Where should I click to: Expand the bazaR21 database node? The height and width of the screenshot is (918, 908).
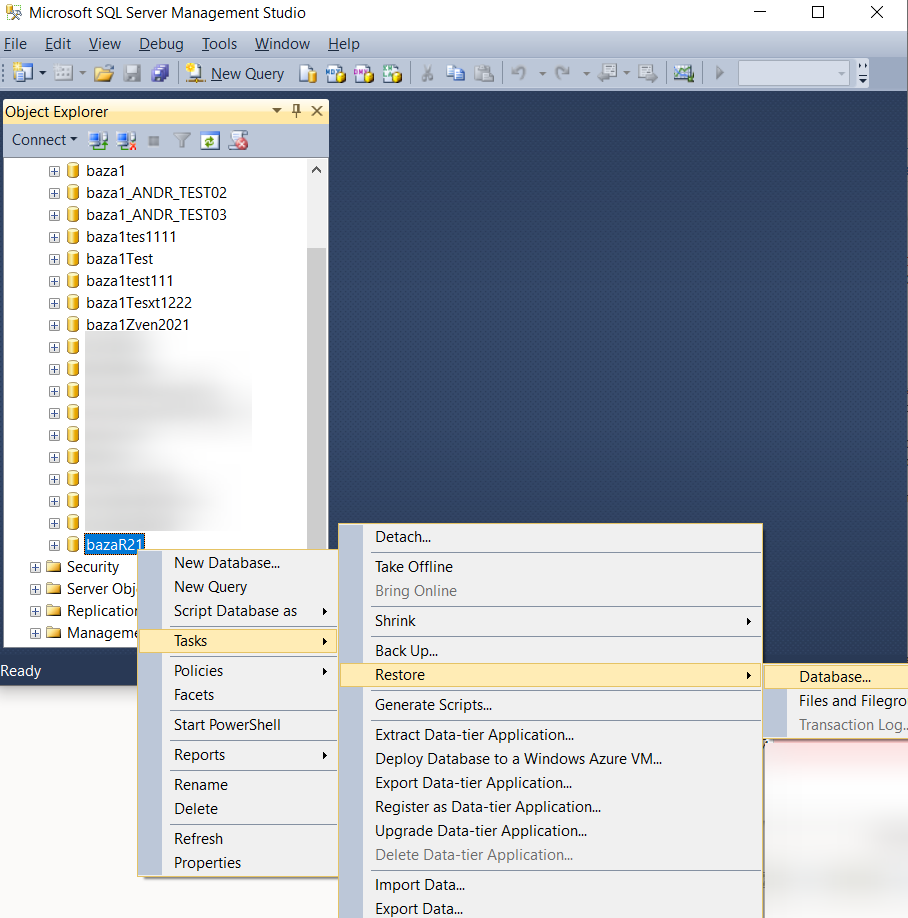point(54,546)
